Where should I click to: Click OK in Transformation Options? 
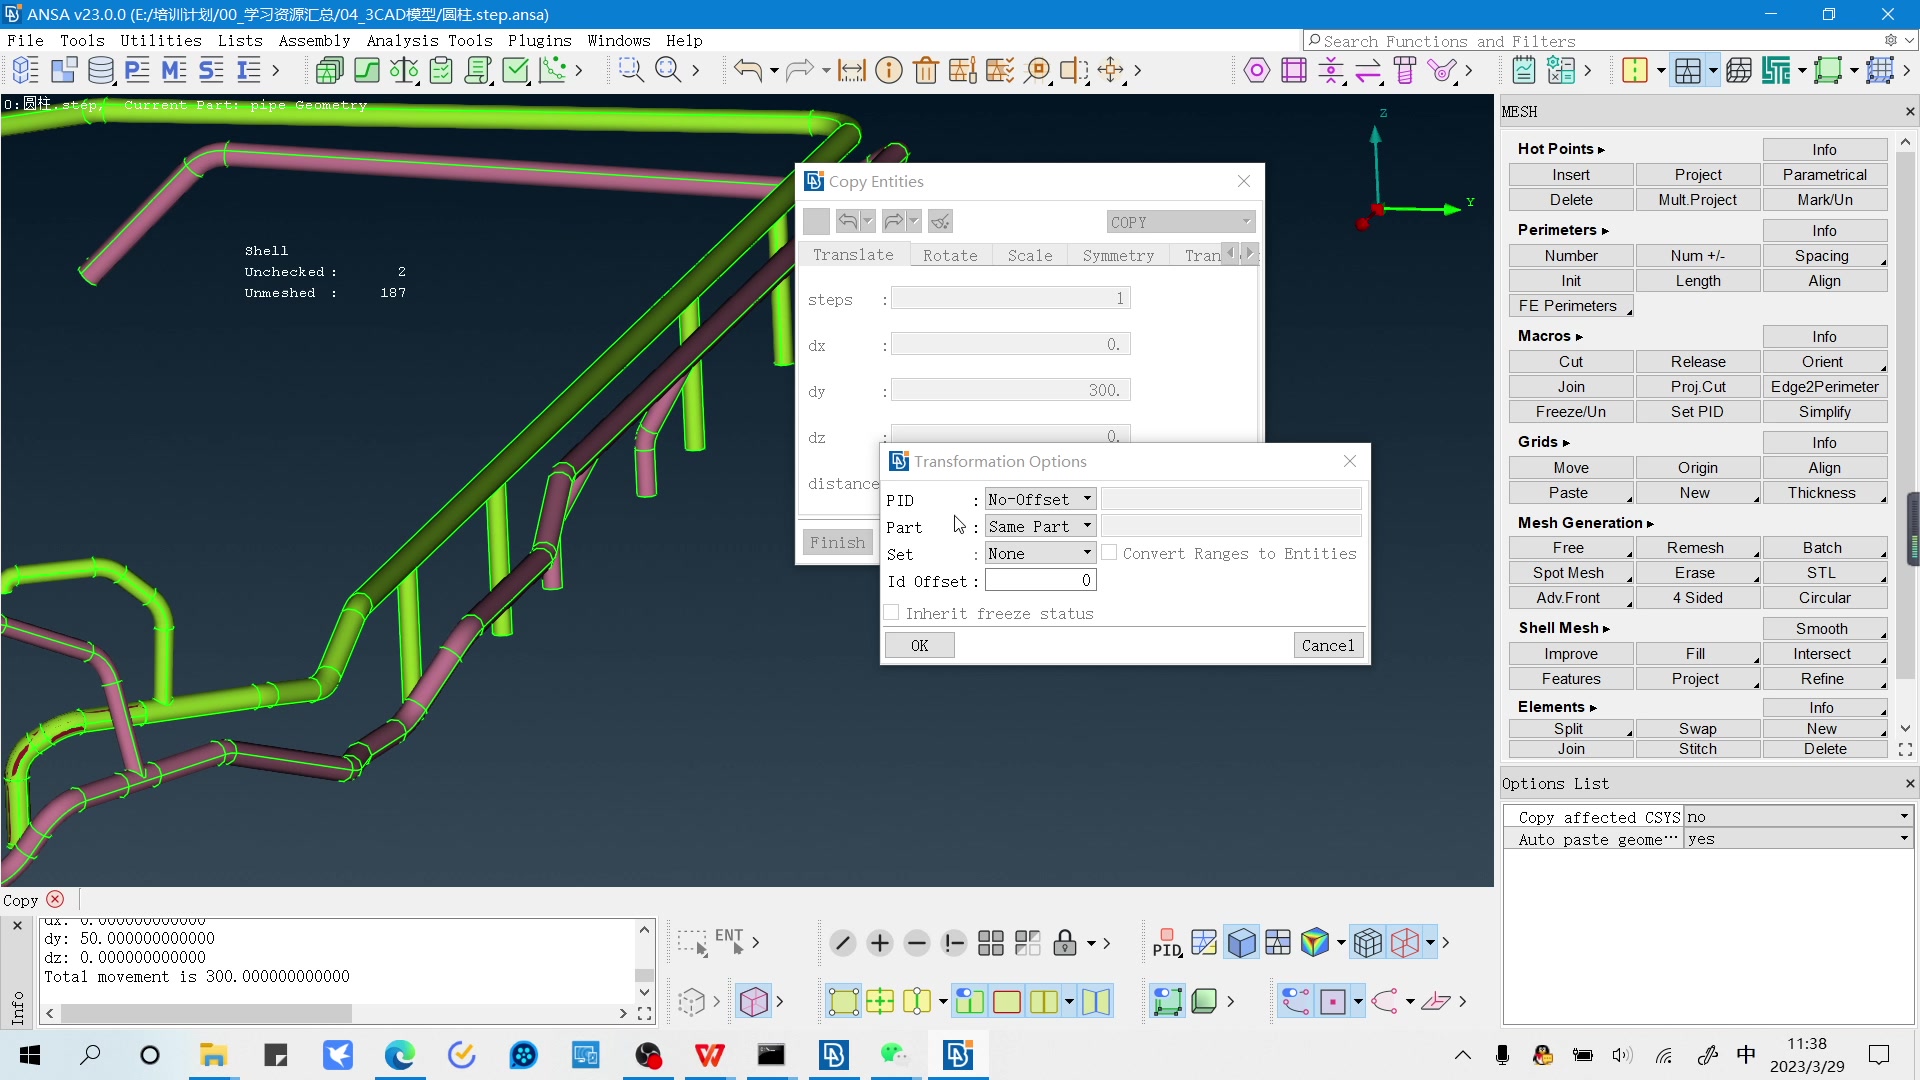tap(919, 645)
